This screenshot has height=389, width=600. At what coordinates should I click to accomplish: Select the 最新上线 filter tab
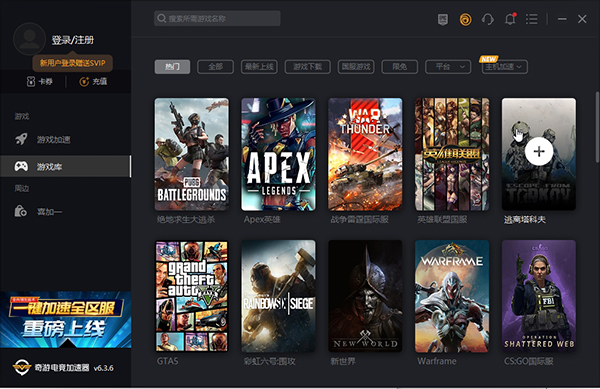[259, 67]
